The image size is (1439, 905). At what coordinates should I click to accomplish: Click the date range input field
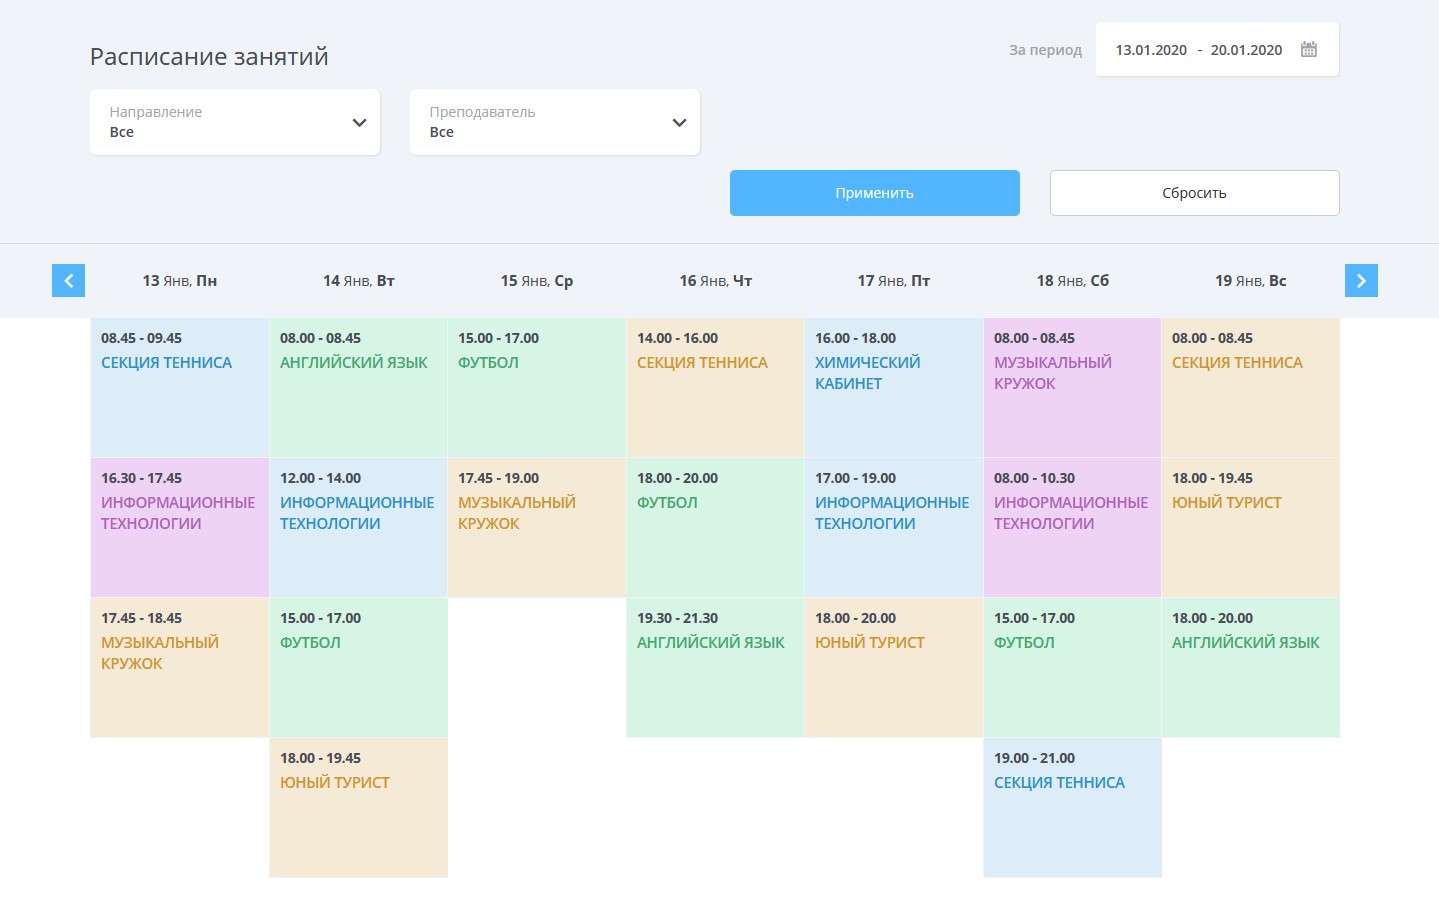(x=1198, y=50)
